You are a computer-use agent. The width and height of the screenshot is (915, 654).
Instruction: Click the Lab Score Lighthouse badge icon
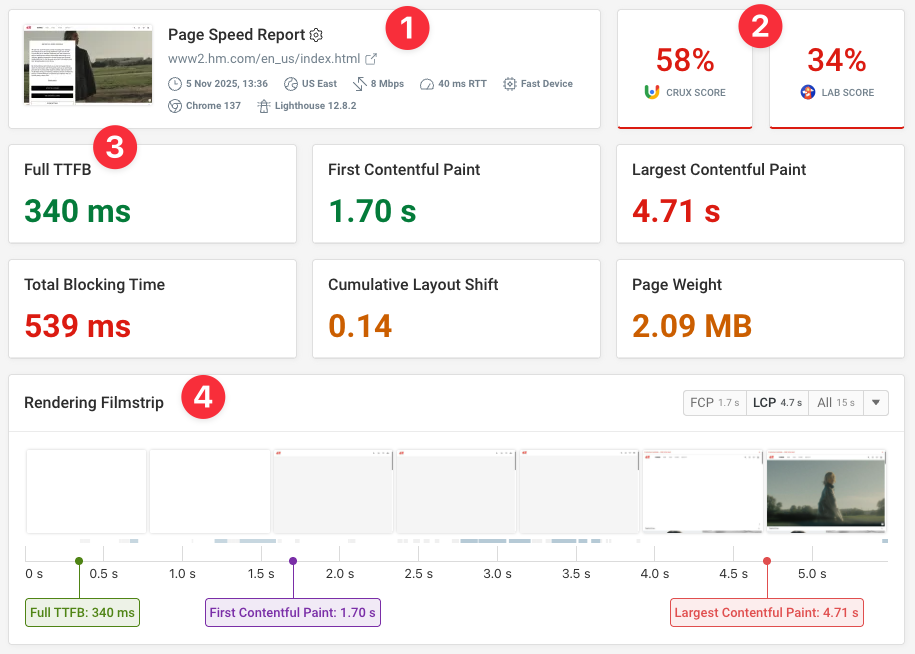tap(807, 92)
